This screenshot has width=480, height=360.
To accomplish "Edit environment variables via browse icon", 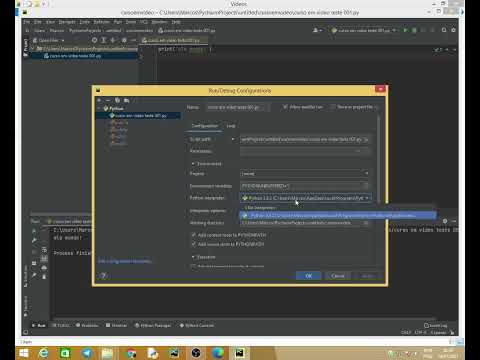I will (x=366, y=186).
